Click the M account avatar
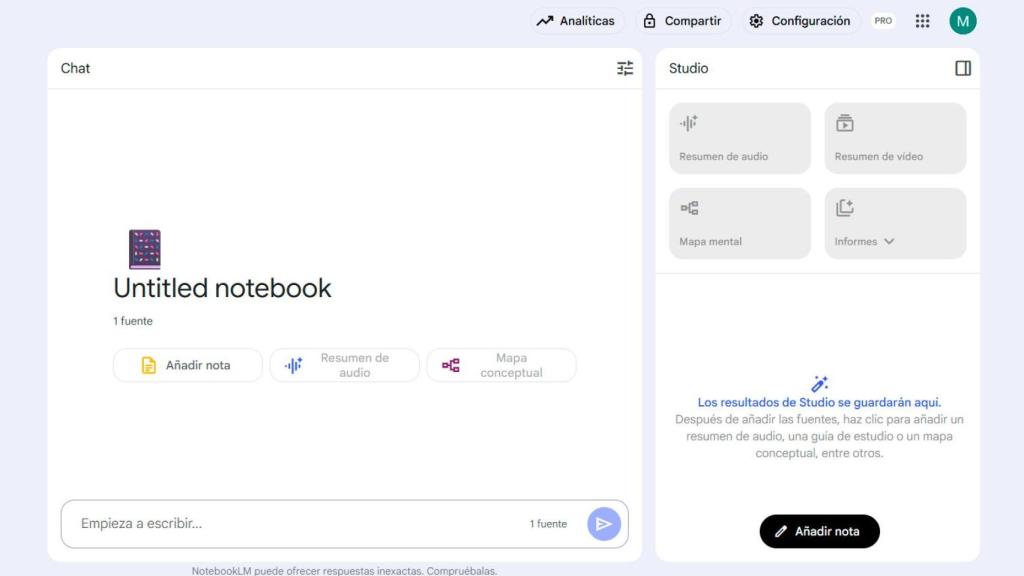Screen dimensions: 1024x576 962,20
